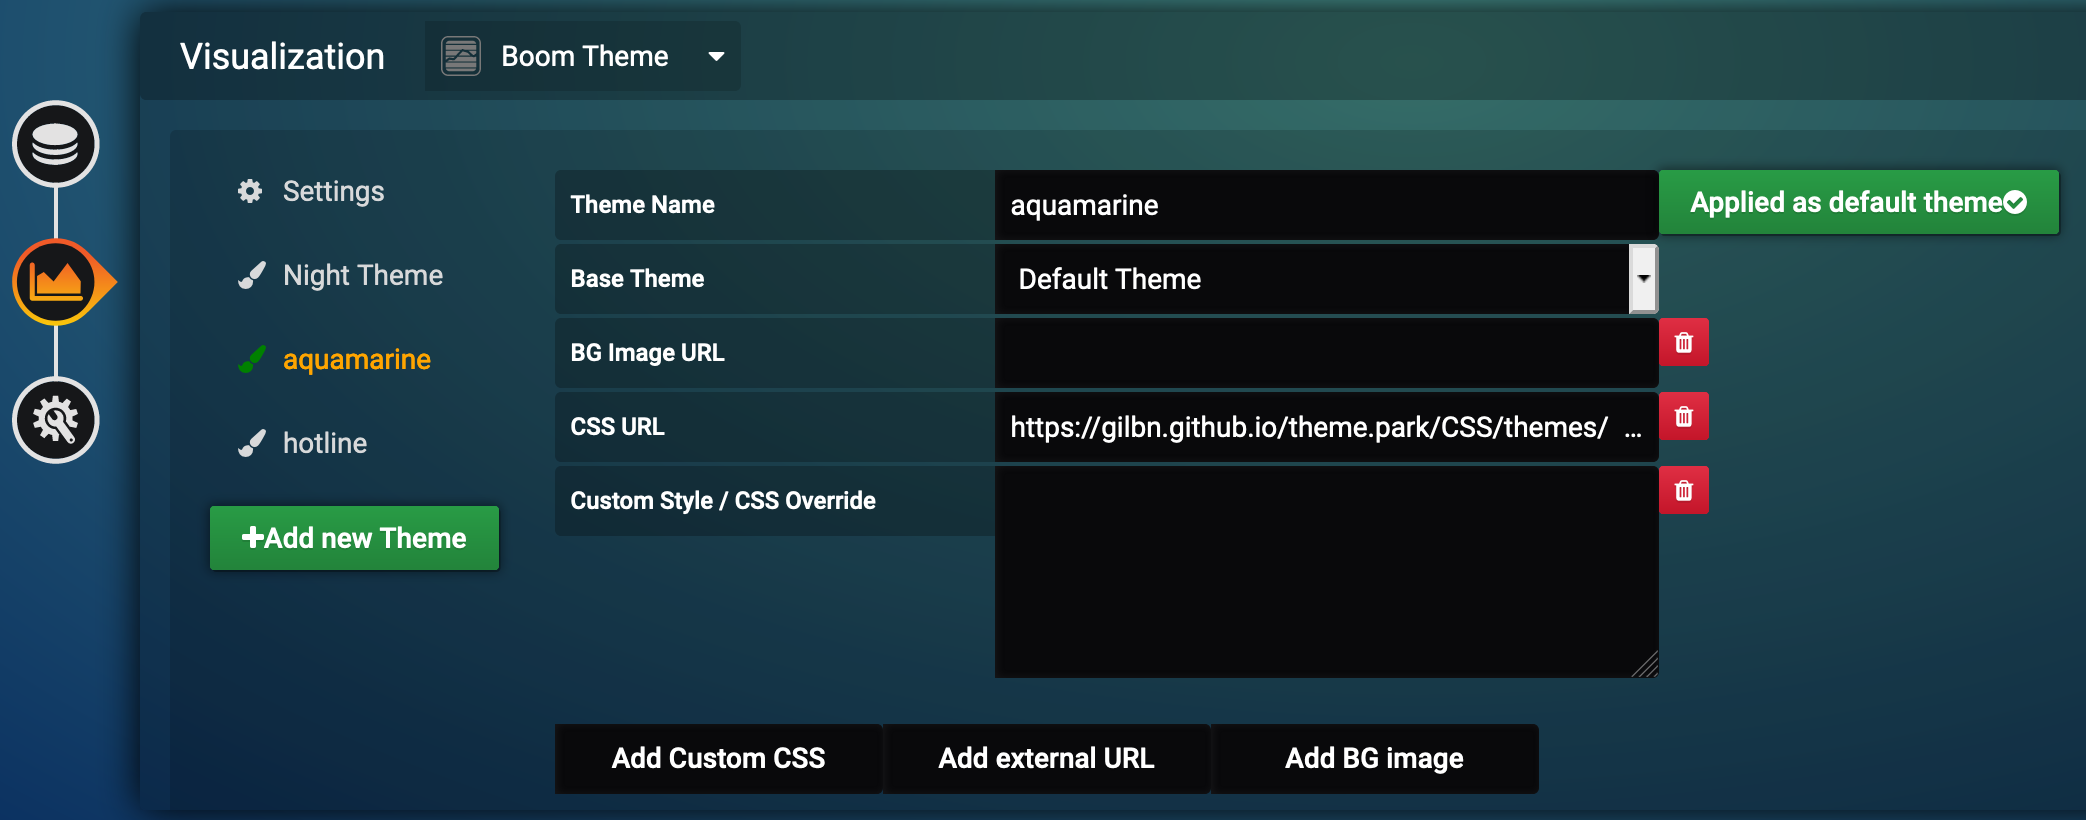Screen dimensions: 2086x820
Task: Click Add external URL button
Action: pos(1046,759)
